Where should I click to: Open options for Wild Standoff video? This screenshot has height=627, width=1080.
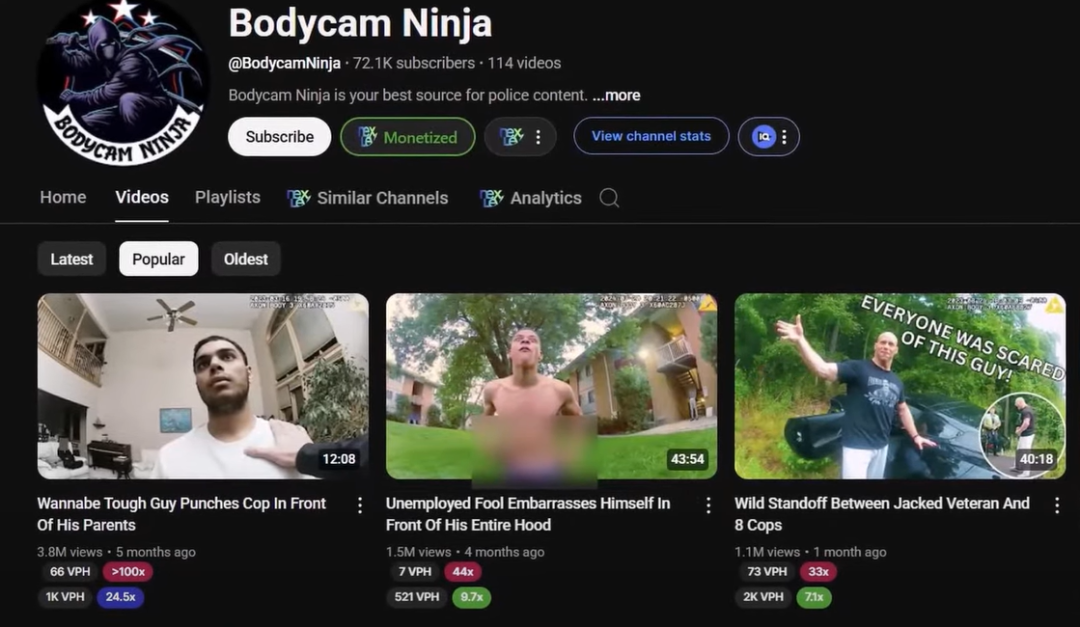pyautogui.click(x=1056, y=506)
